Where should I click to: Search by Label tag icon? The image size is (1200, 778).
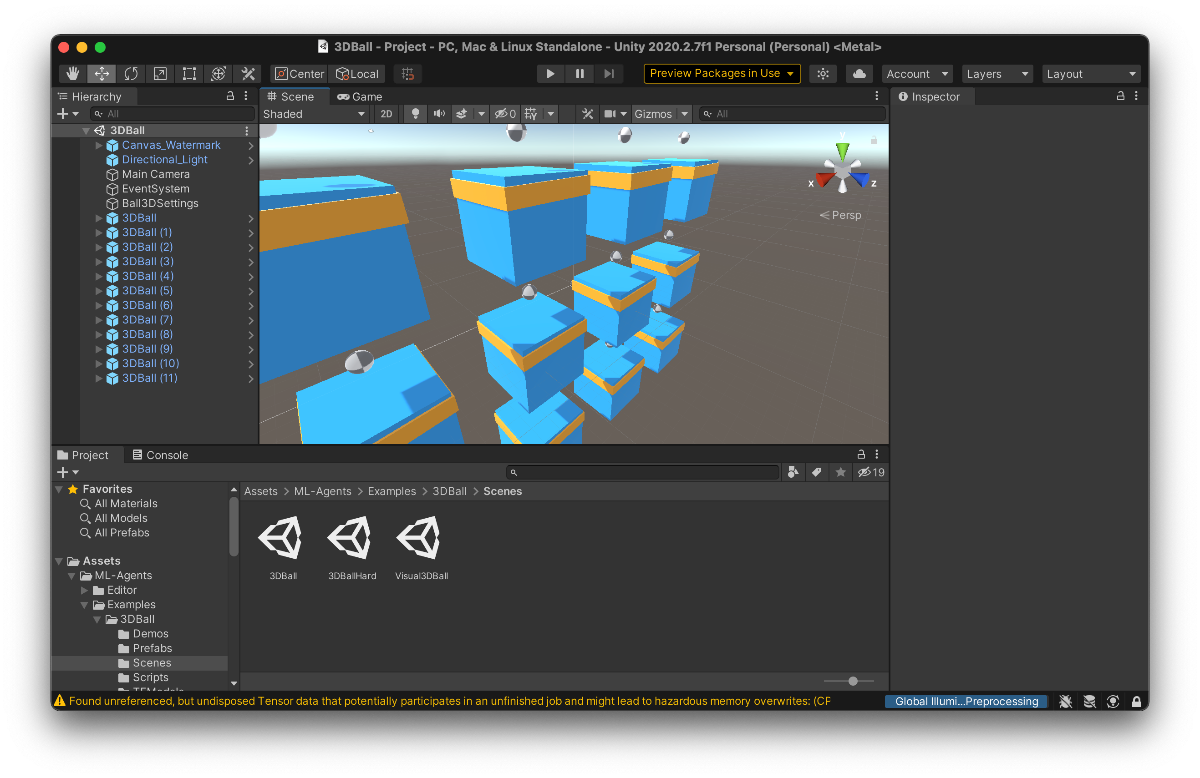(817, 472)
